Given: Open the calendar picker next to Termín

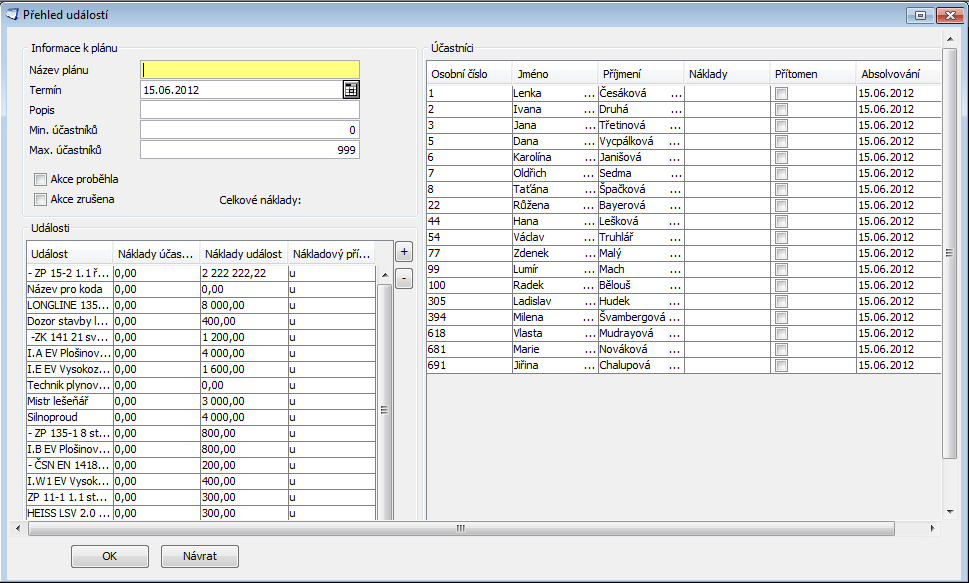Looking at the screenshot, I should (x=350, y=90).
